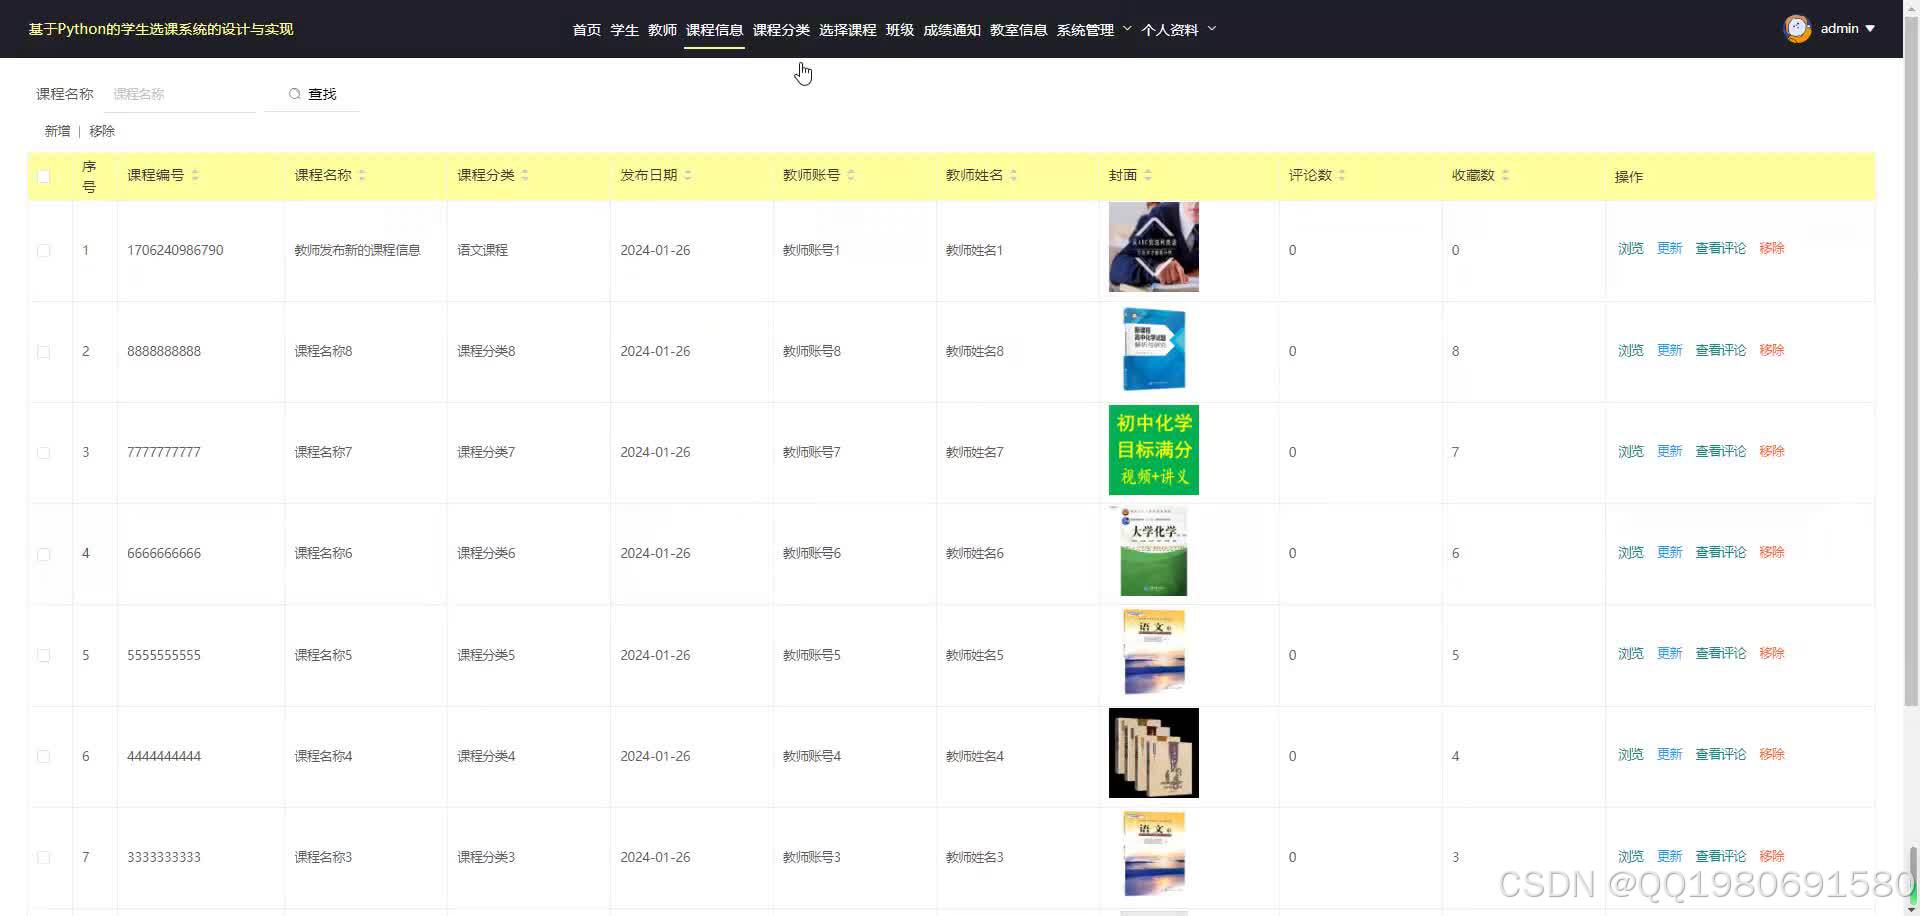Sort by 收藏数 column arrows
The height and width of the screenshot is (916, 1920).
pyautogui.click(x=1505, y=175)
